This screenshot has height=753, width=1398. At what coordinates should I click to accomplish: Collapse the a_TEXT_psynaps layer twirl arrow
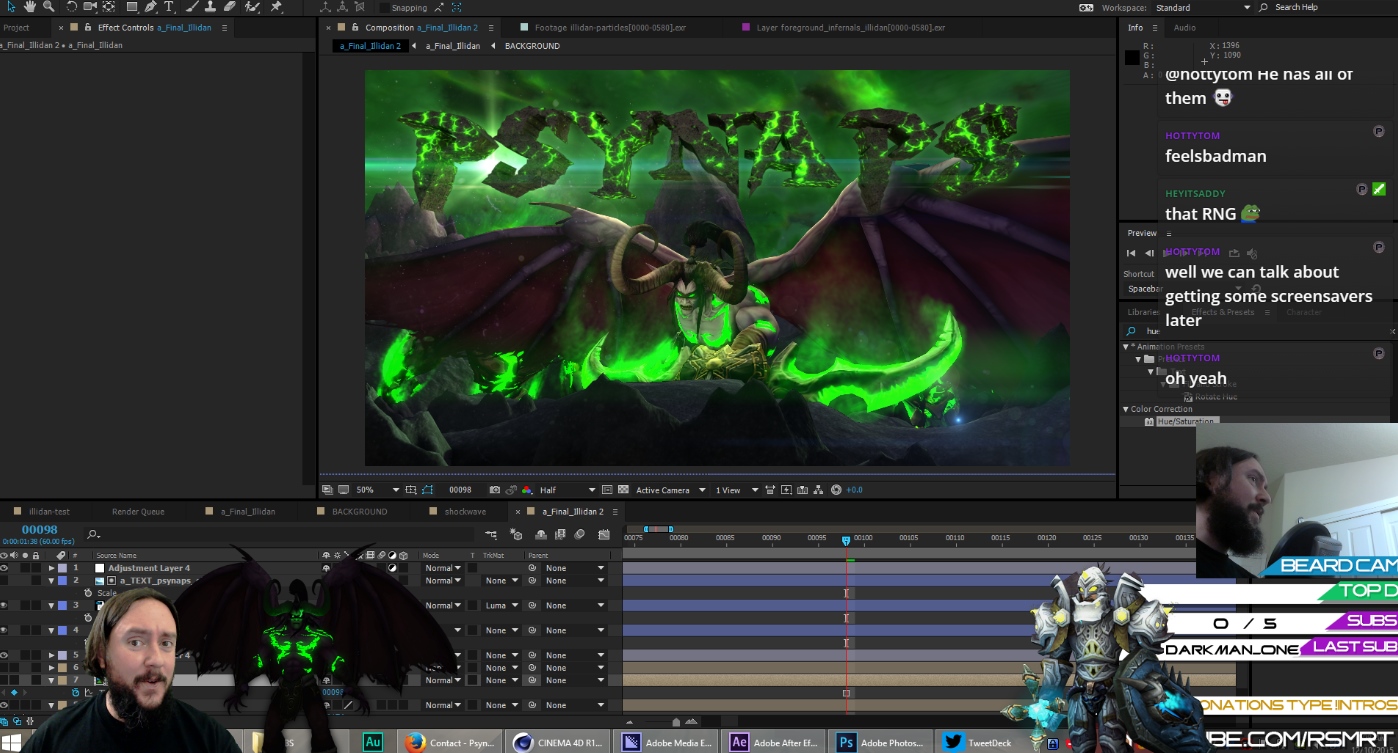(x=51, y=580)
